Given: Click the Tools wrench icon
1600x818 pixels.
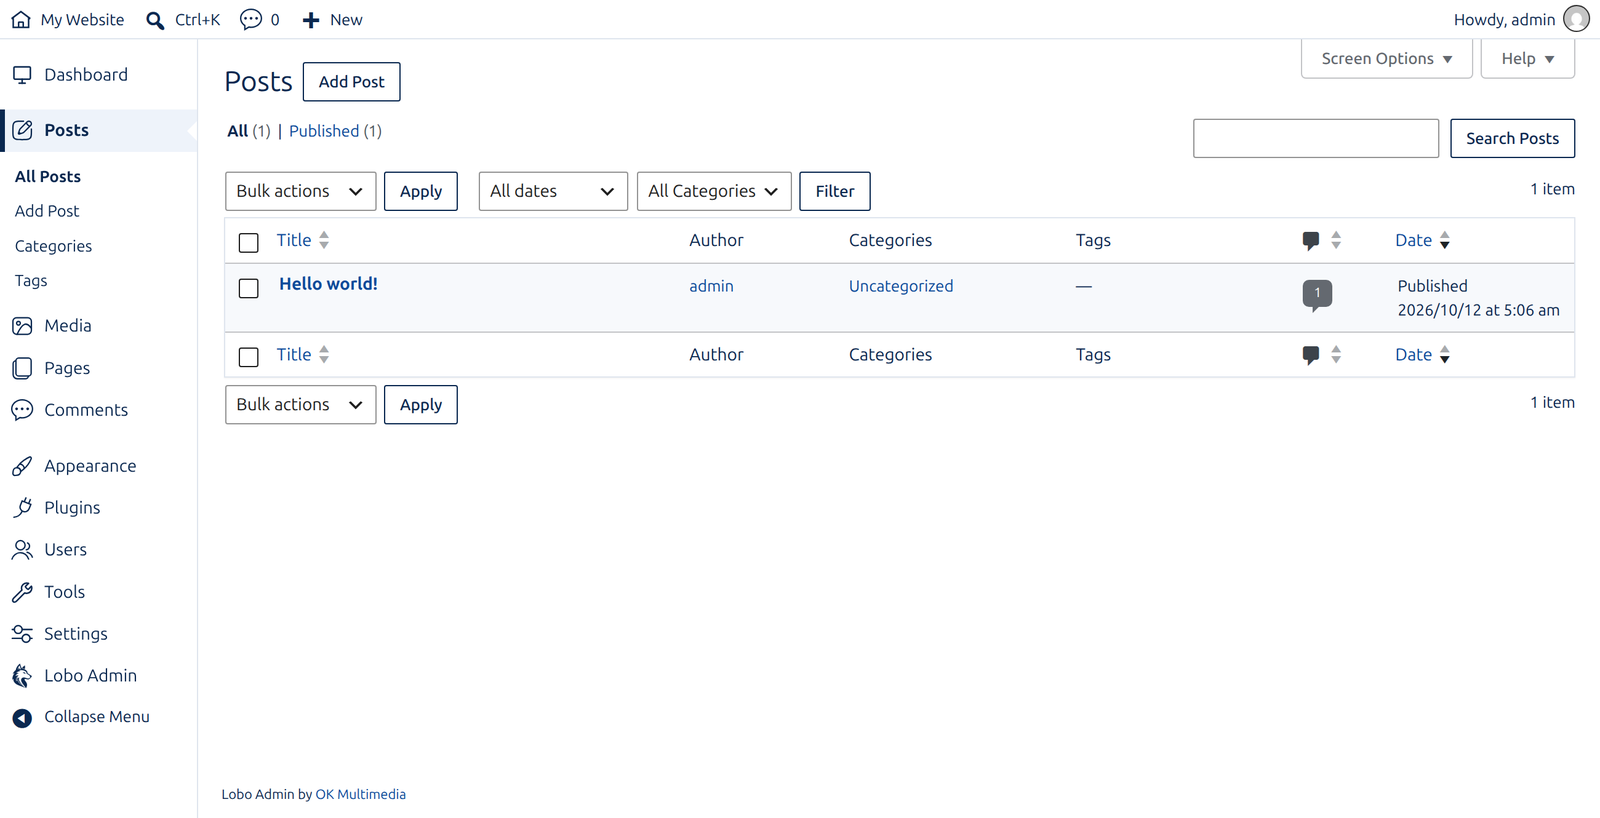Looking at the screenshot, I should [x=22, y=592].
